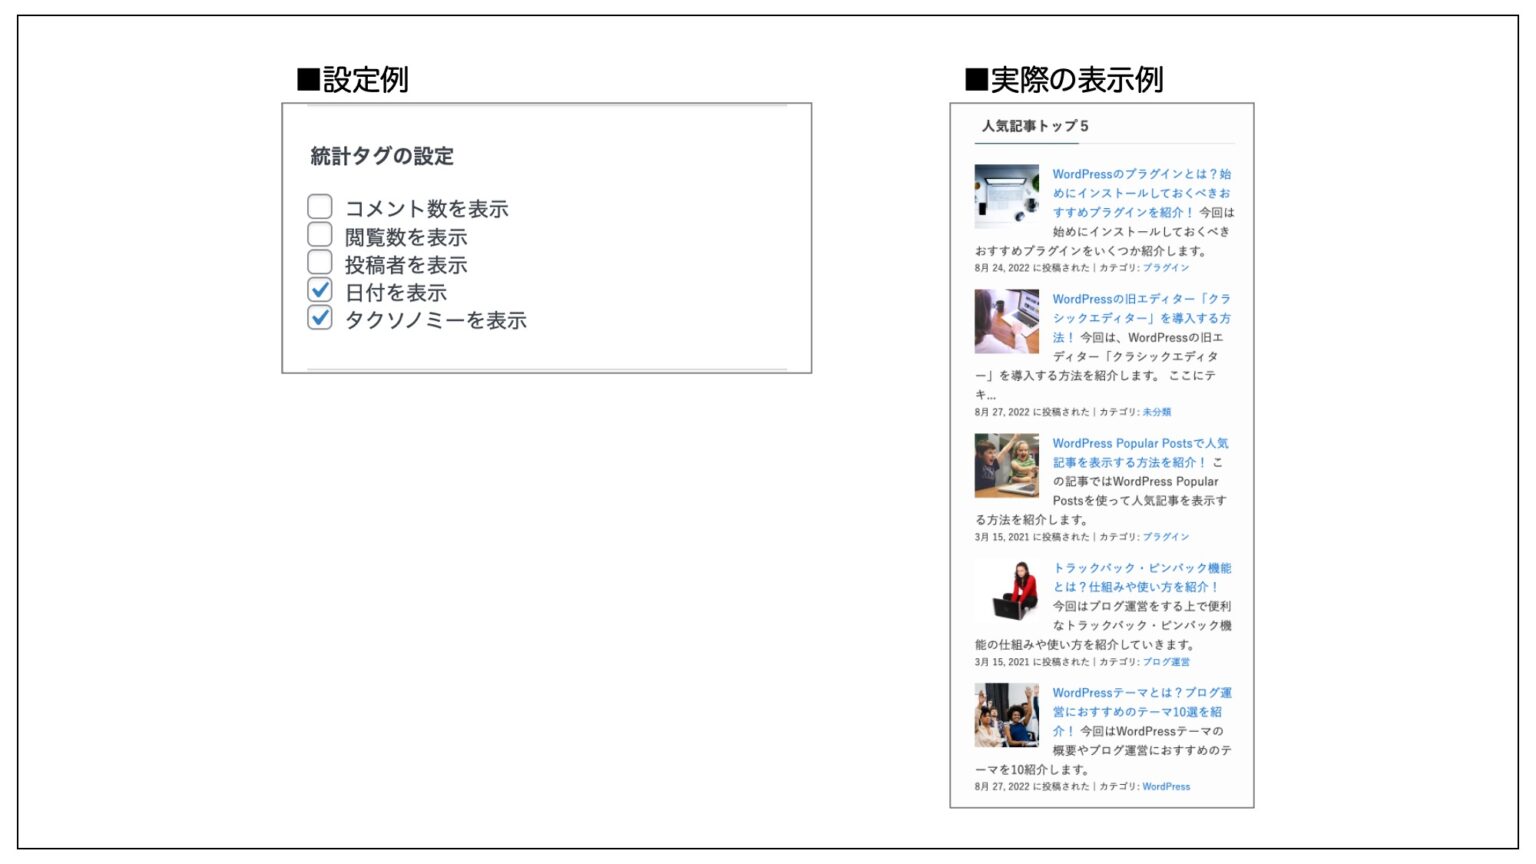The height and width of the screenshot is (864, 1536).
Task: Click プラグイン category under Popular Posts article
Action: pos(1166,537)
